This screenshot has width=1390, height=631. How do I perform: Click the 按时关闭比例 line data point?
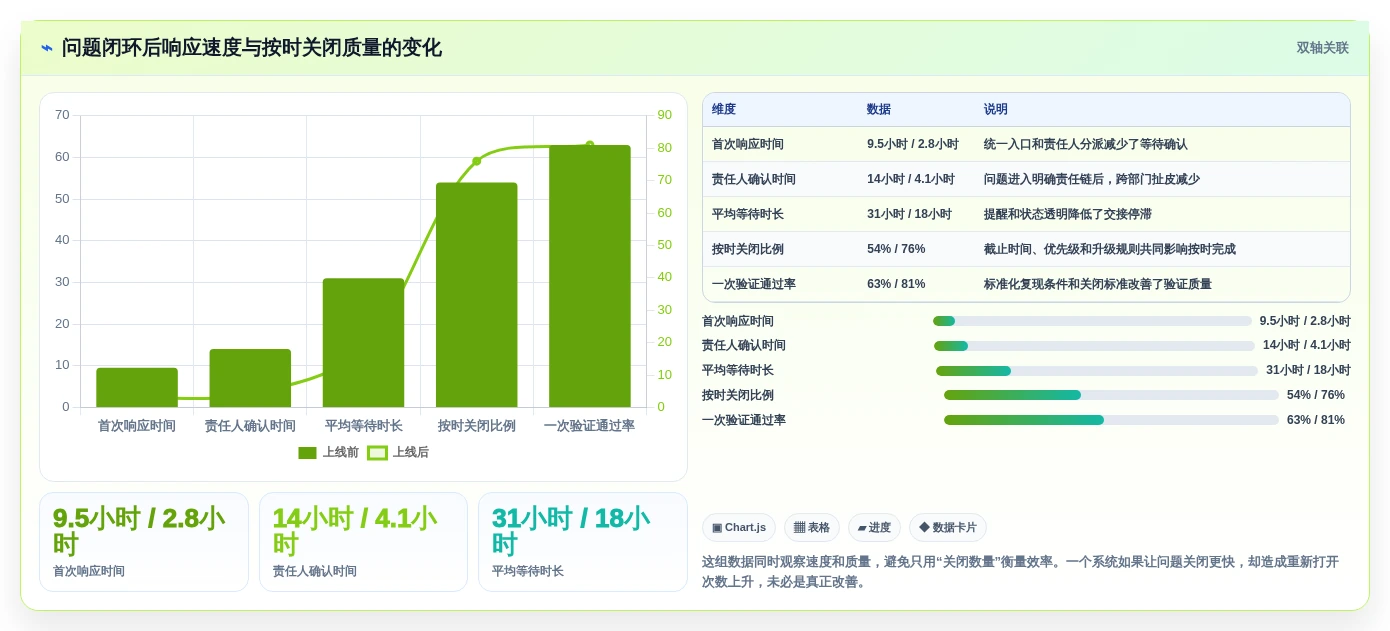(x=477, y=161)
